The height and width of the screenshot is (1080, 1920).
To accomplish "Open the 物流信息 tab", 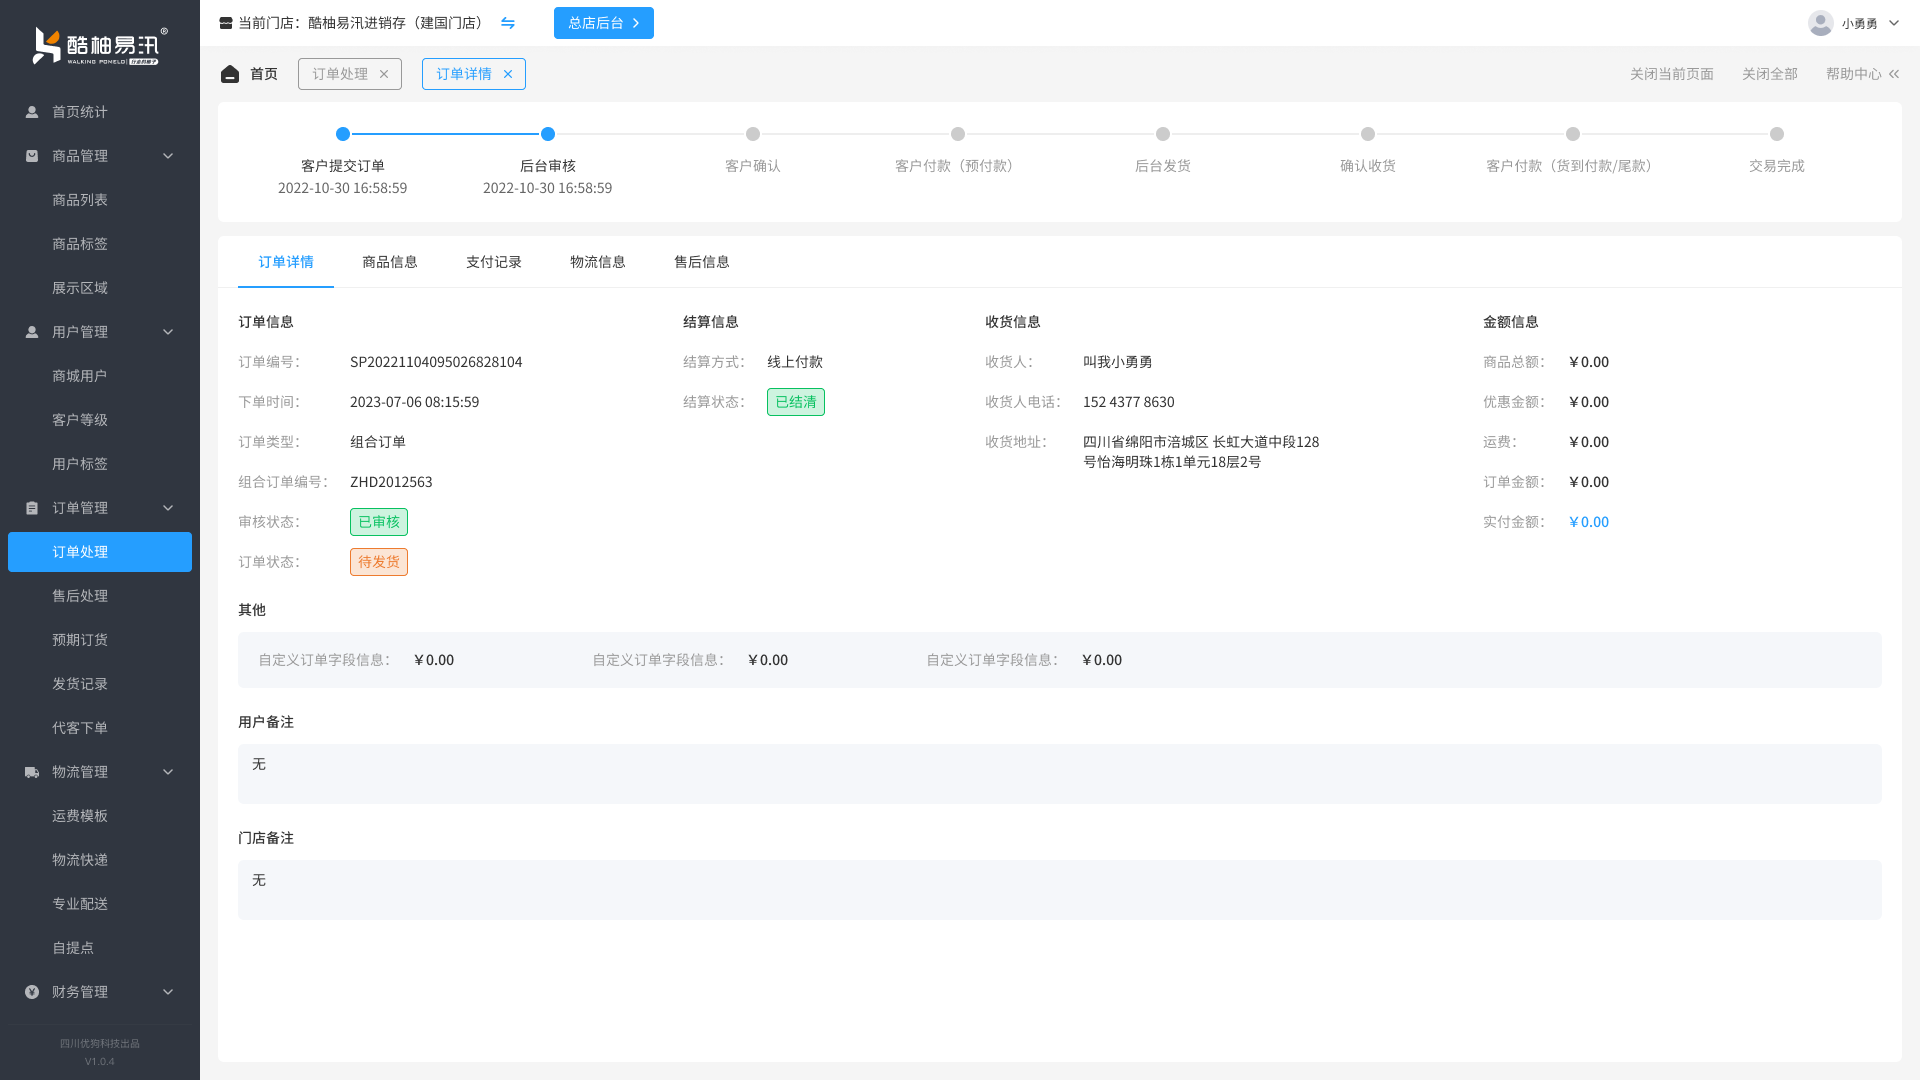I will pyautogui.click(x=598, y=262).
